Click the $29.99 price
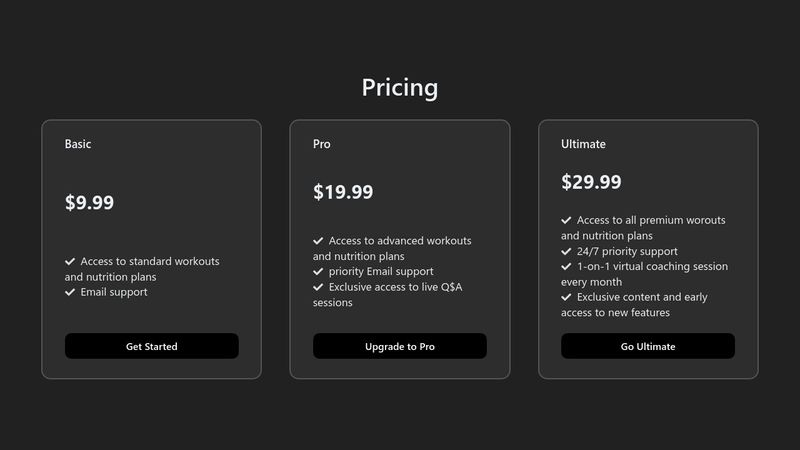 click(591, 182)
